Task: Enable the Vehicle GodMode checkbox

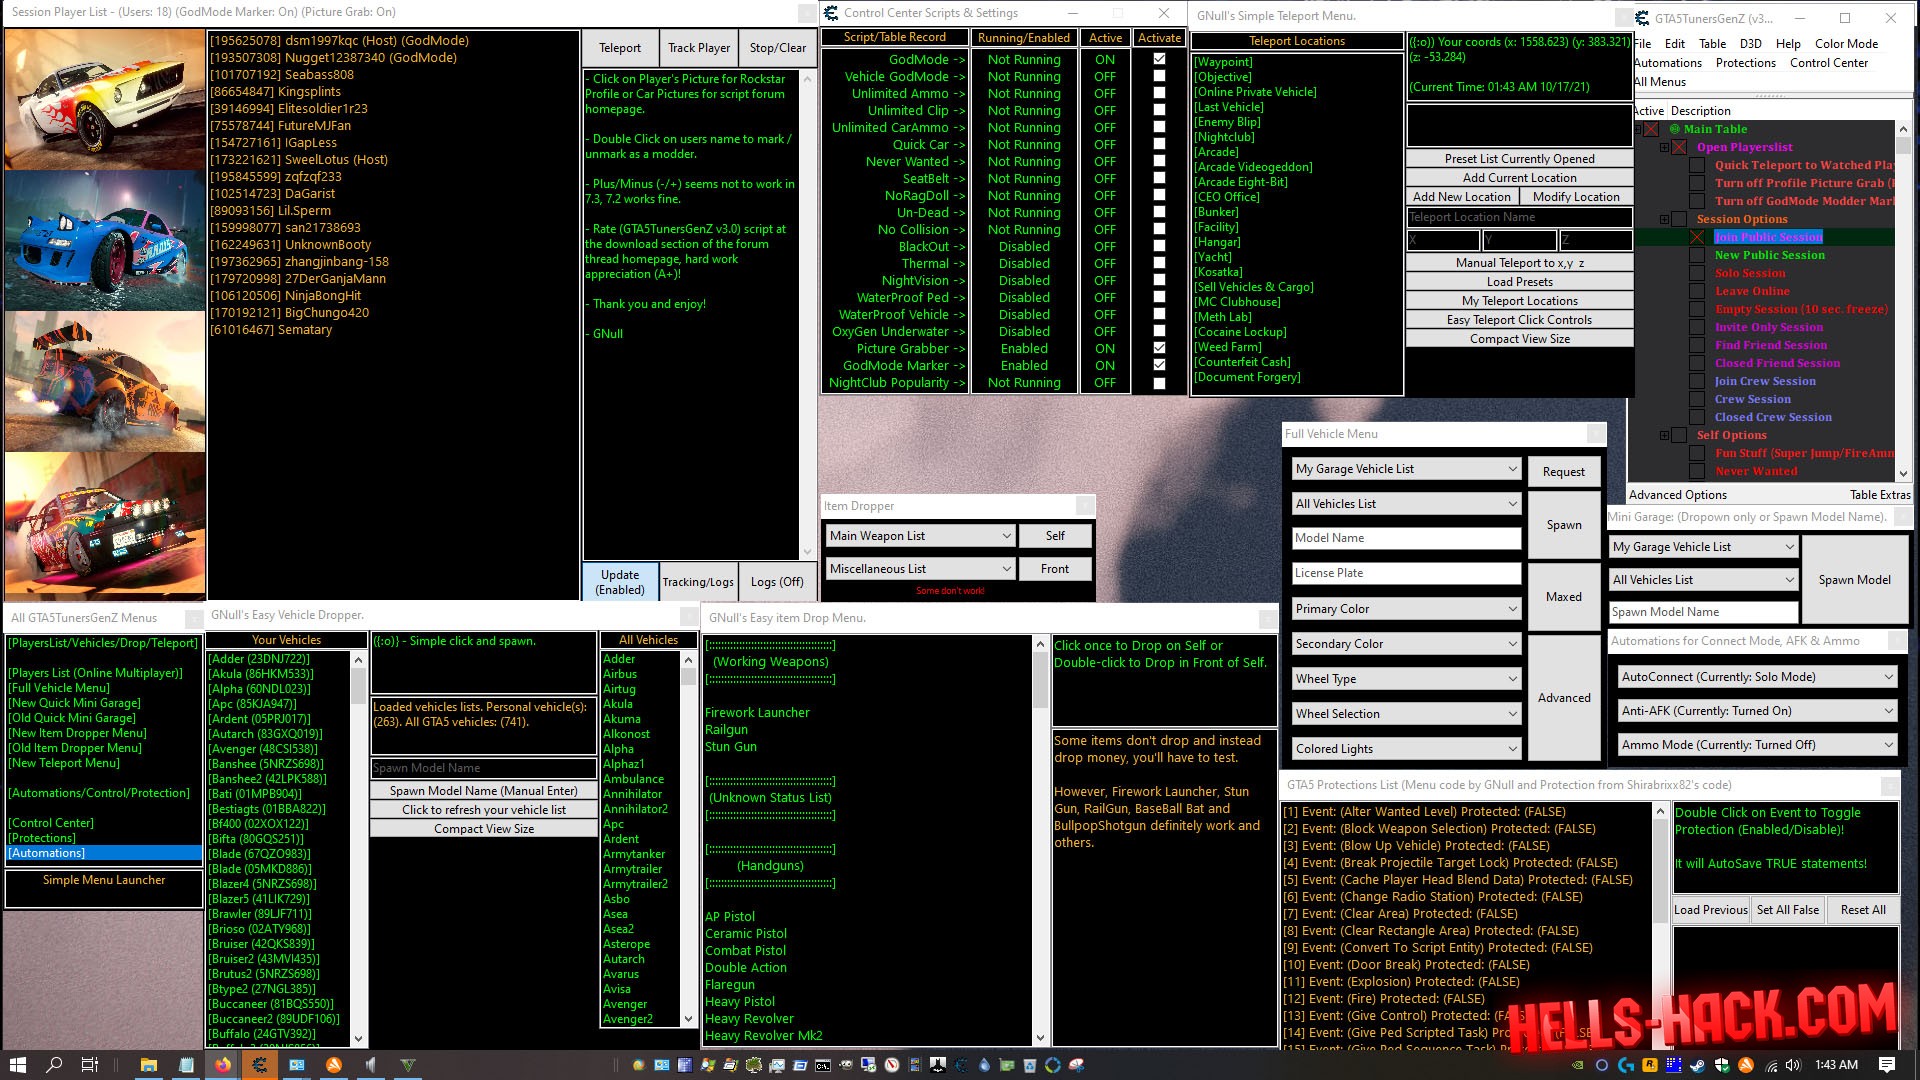Action: coord(1159,76)
